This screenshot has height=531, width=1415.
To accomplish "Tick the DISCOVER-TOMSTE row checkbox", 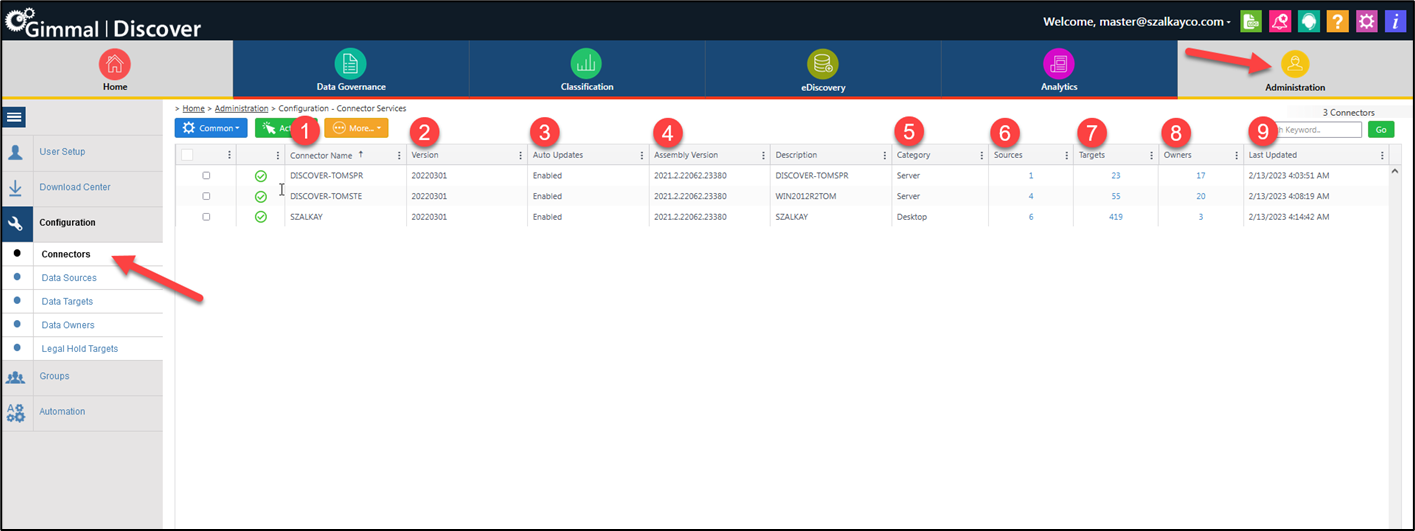I will [x=206, y=196].
